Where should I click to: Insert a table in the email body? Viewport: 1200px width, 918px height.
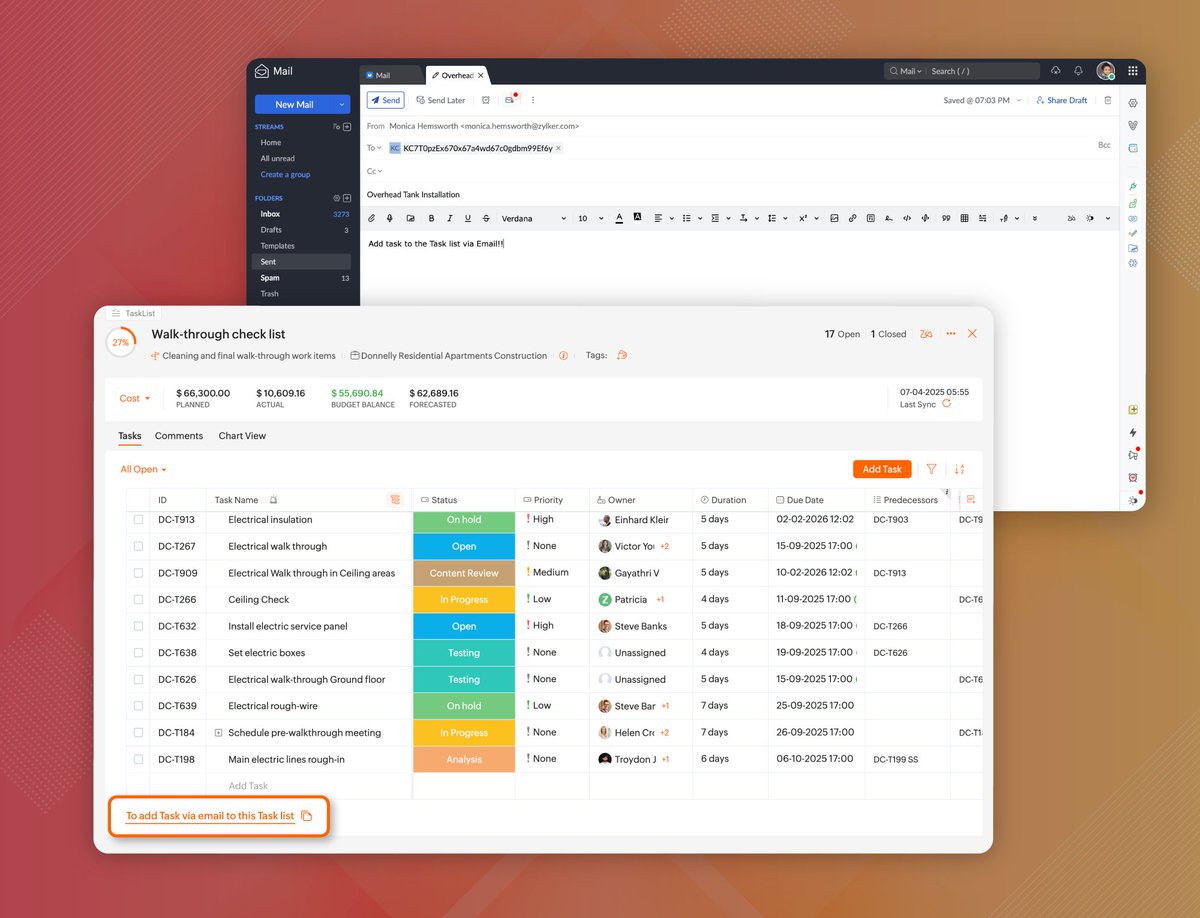(964, 218)
